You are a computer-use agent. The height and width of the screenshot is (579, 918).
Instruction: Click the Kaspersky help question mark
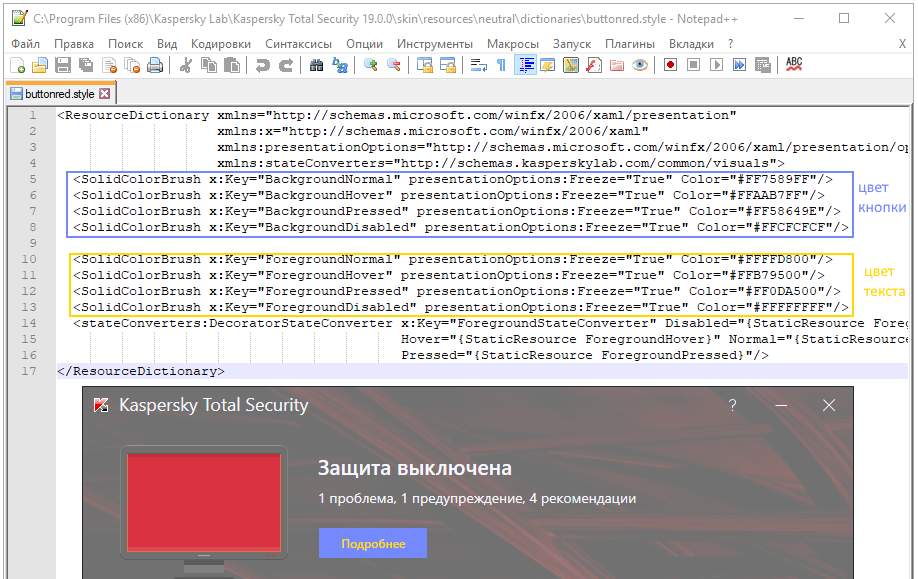732,405
